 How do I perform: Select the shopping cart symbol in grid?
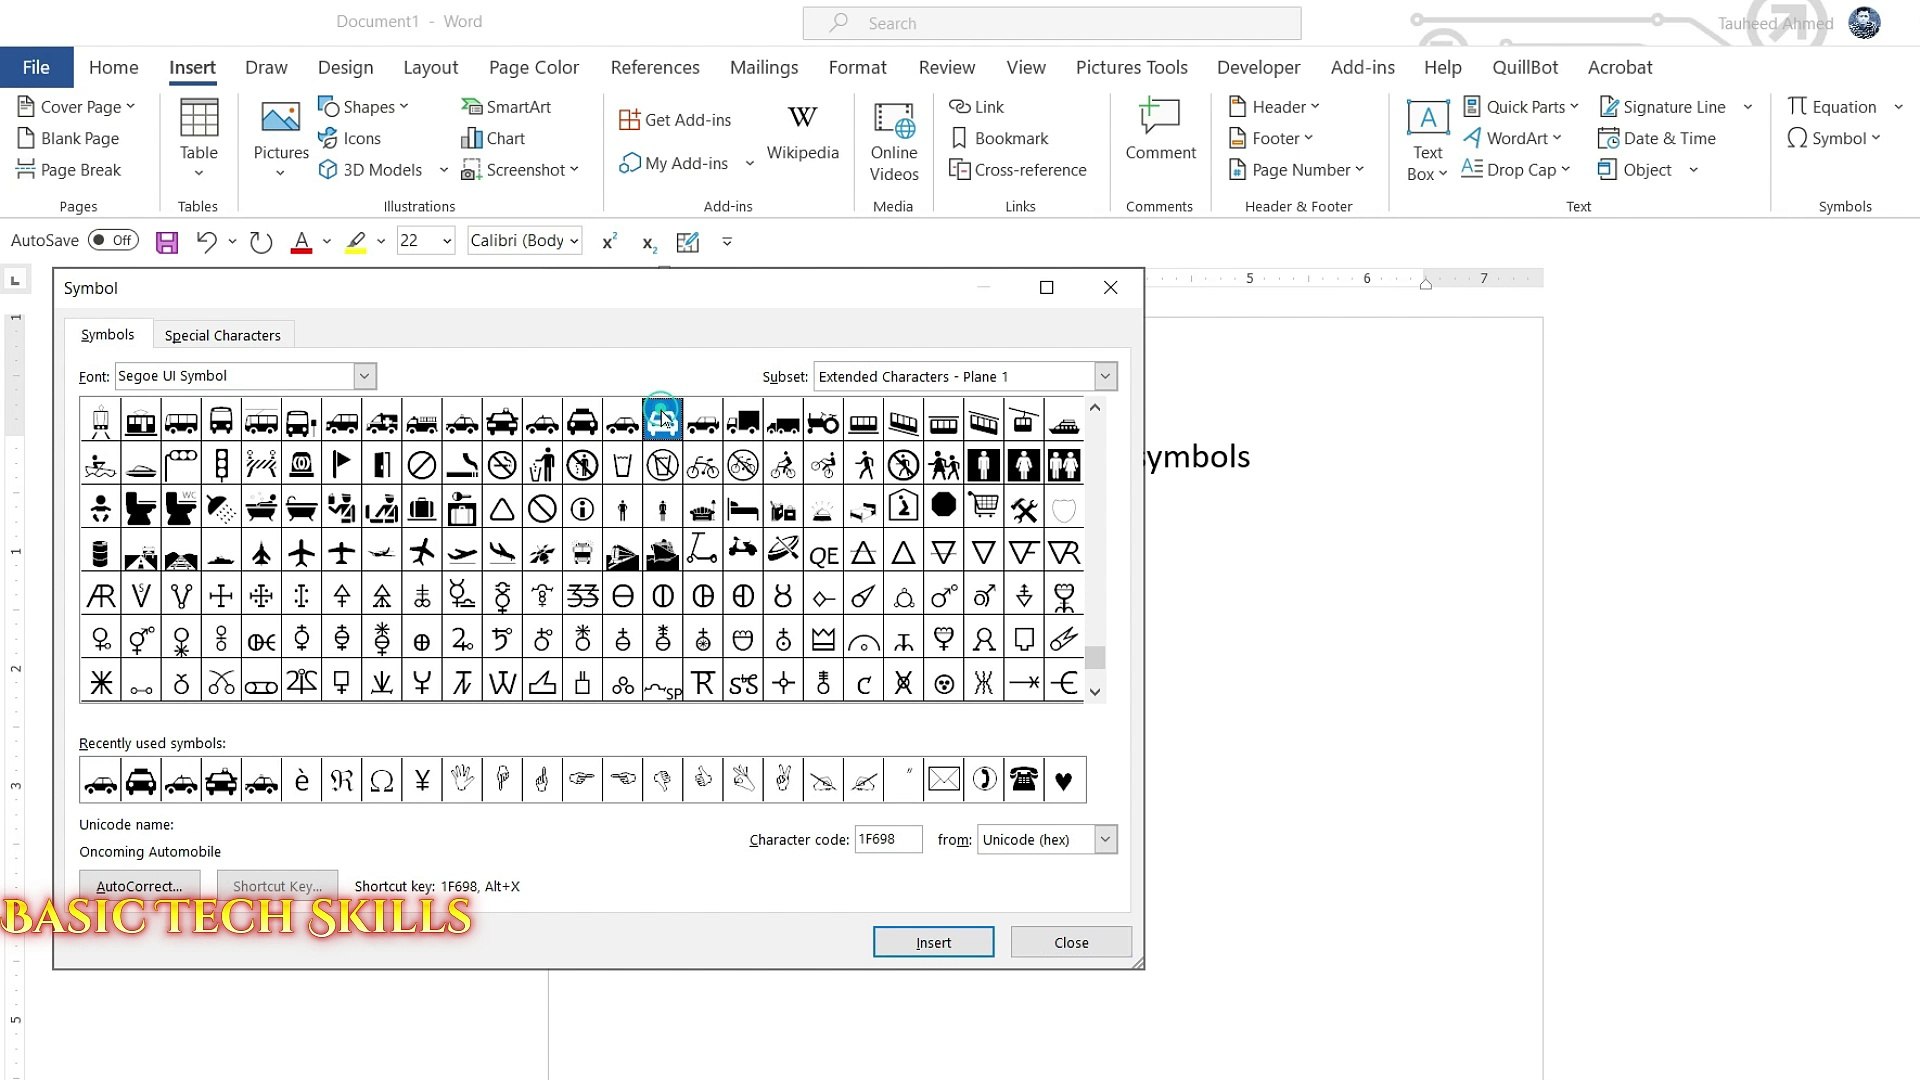(x=983, y=508)
